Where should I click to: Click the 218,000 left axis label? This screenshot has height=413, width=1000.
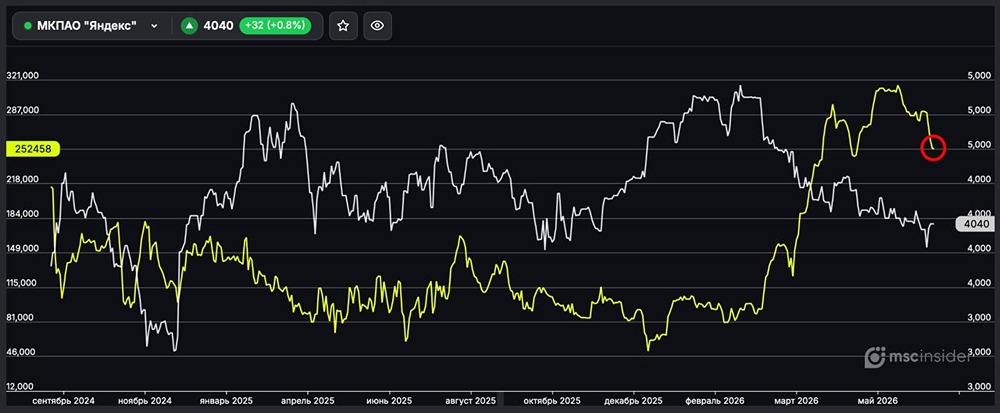tap(23, 180)
